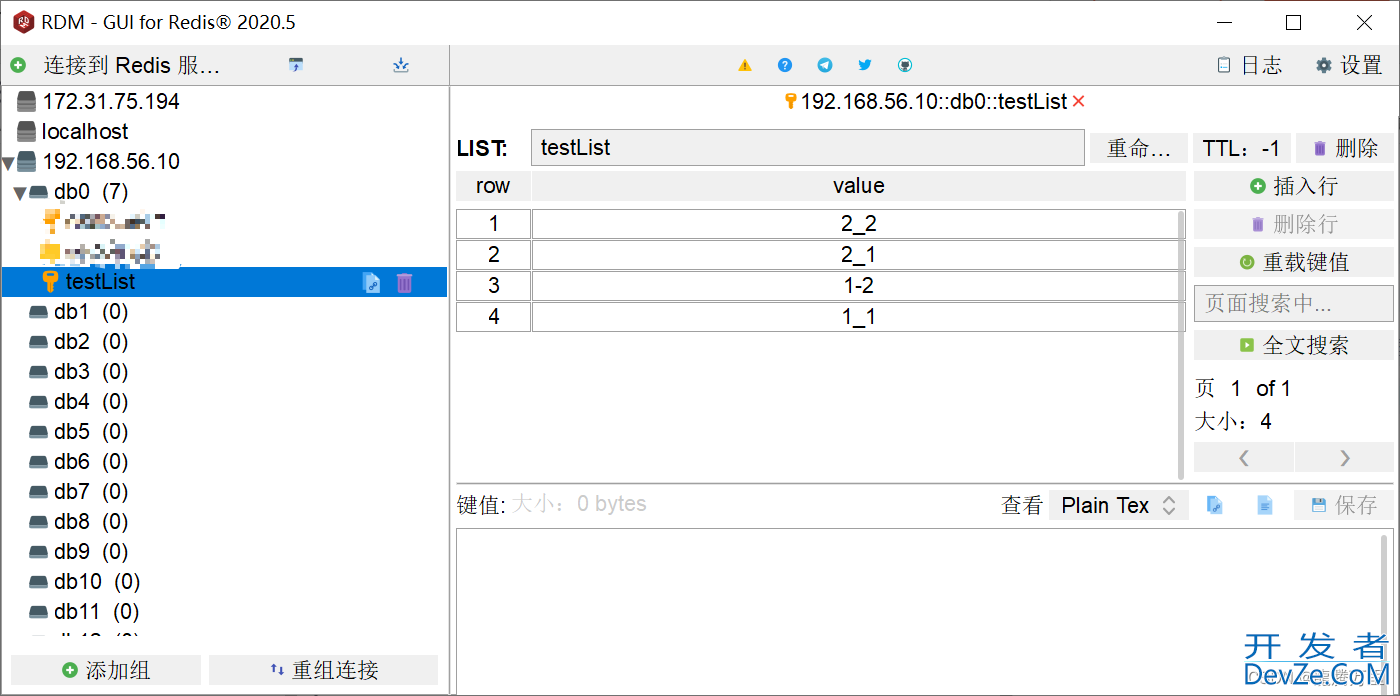Open database db1 (0)
This screenshot has width=1400, height=696.
tap(90, 312)
